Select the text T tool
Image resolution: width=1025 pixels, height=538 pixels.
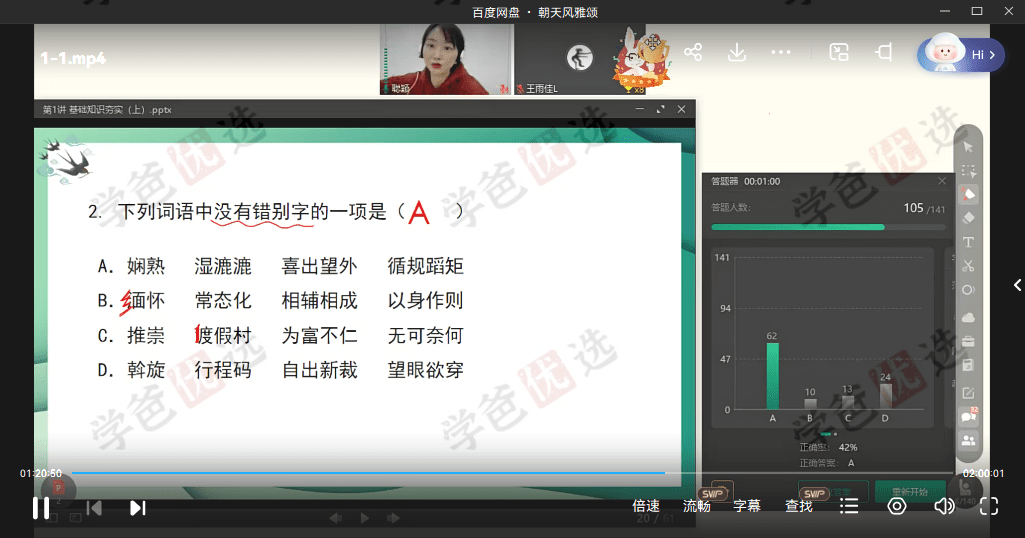coord(968,242)
